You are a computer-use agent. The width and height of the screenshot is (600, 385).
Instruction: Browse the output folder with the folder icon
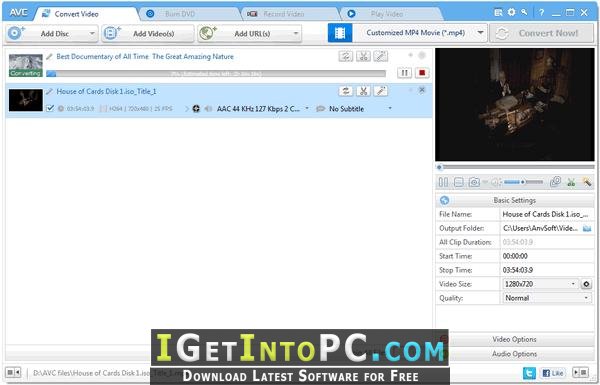[587, 228]
